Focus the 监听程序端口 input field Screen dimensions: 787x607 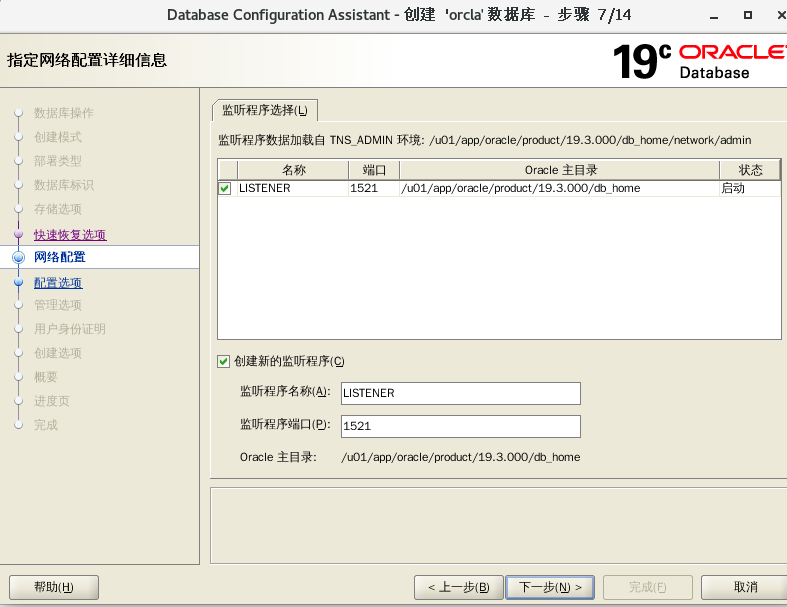click(x=460, y=426)
